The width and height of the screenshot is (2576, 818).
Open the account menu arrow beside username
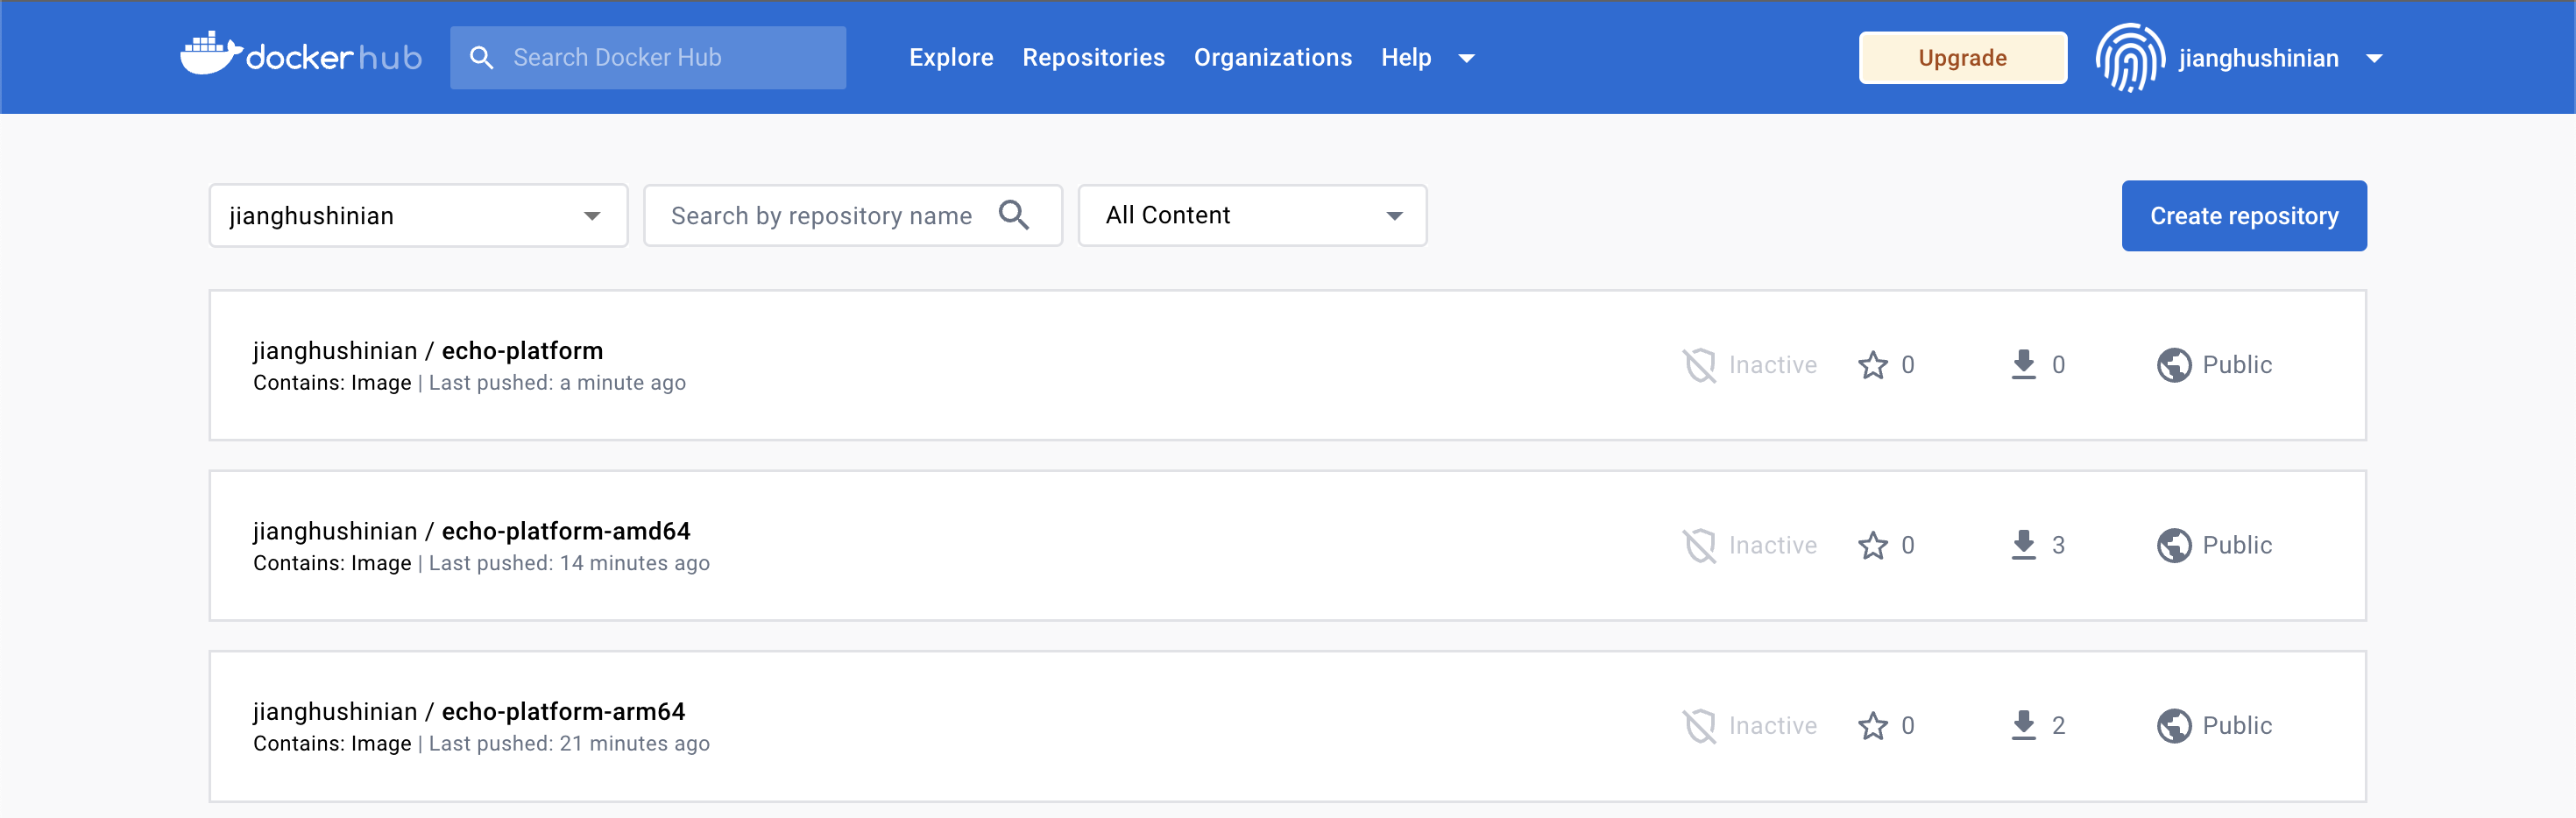2374,58
